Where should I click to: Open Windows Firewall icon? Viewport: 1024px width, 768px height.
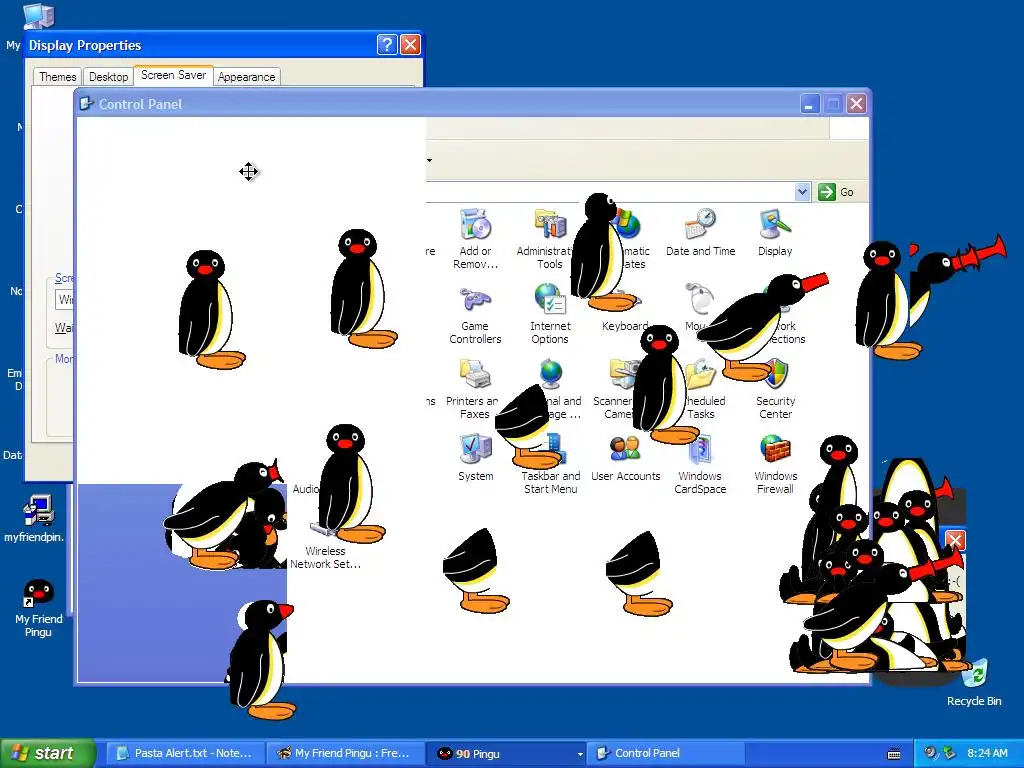(x=775, y=449)
